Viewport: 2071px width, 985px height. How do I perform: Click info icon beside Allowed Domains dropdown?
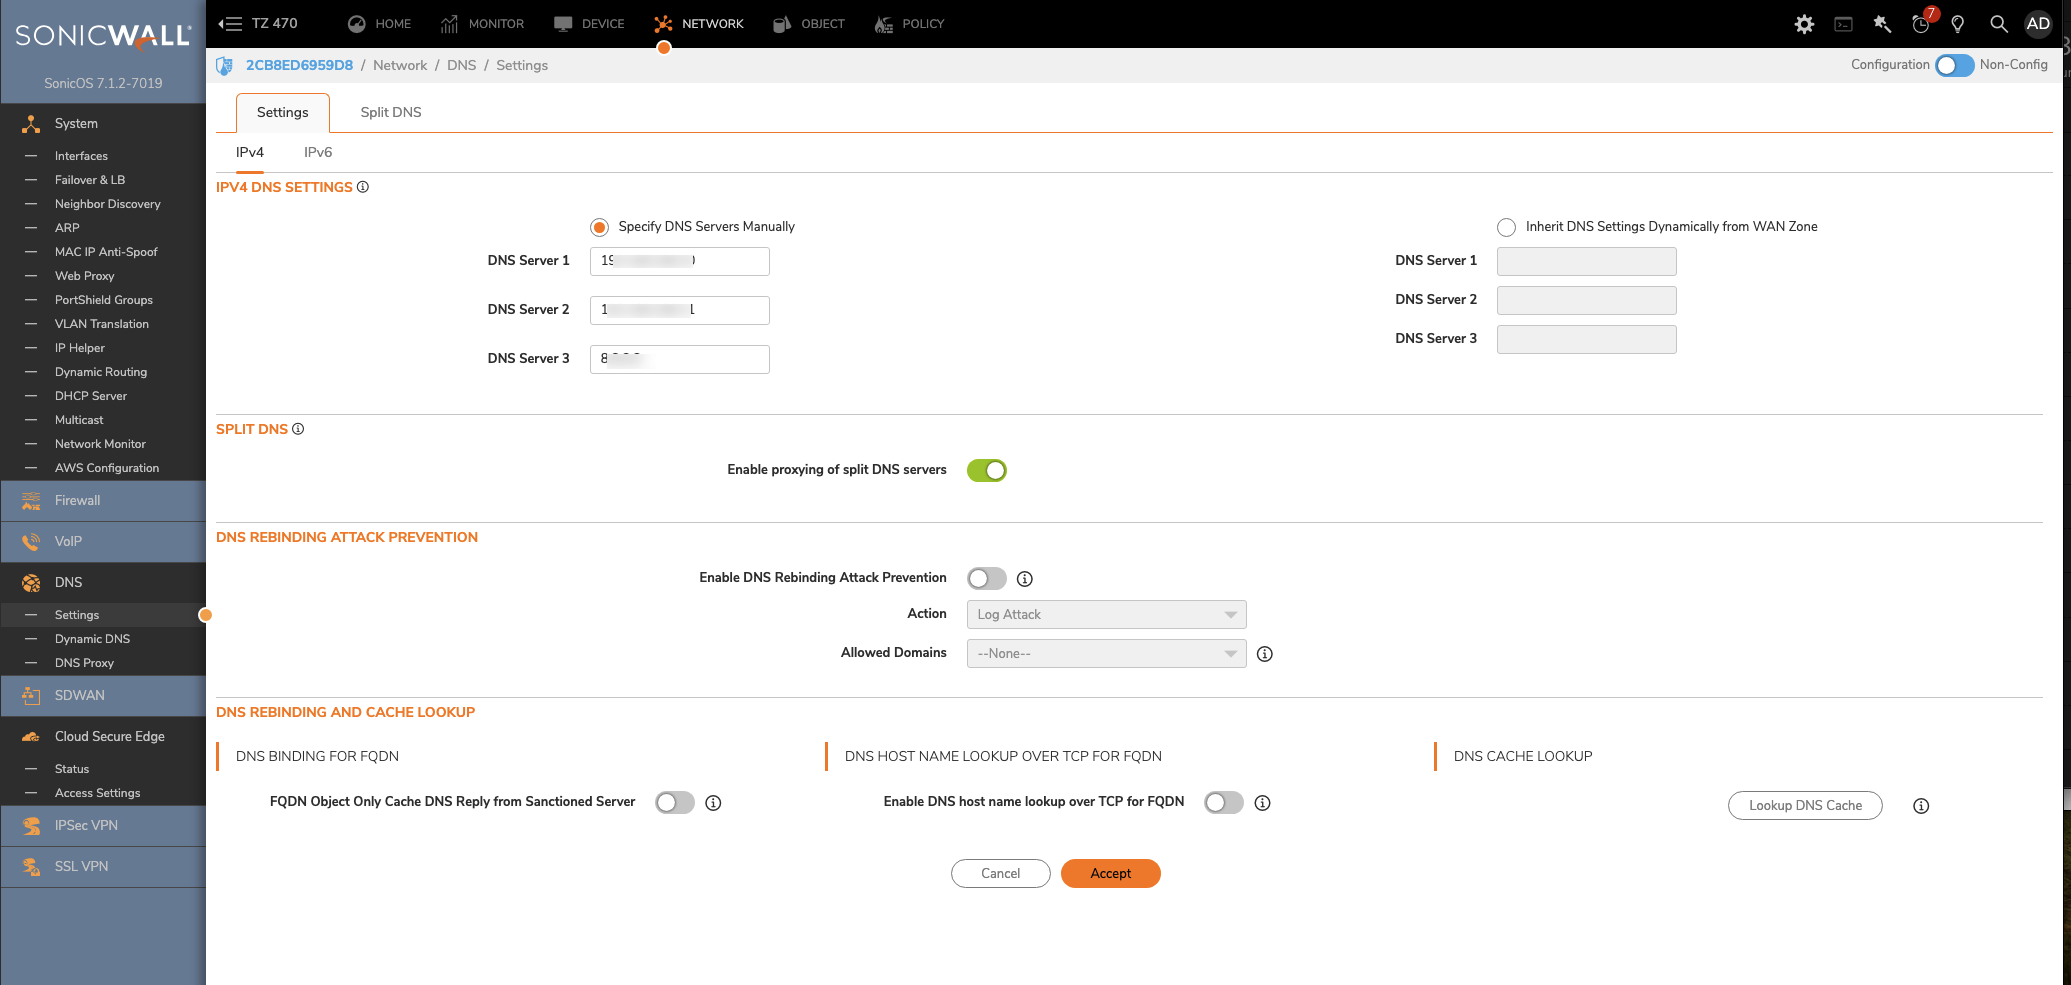tap(1265, 654)
